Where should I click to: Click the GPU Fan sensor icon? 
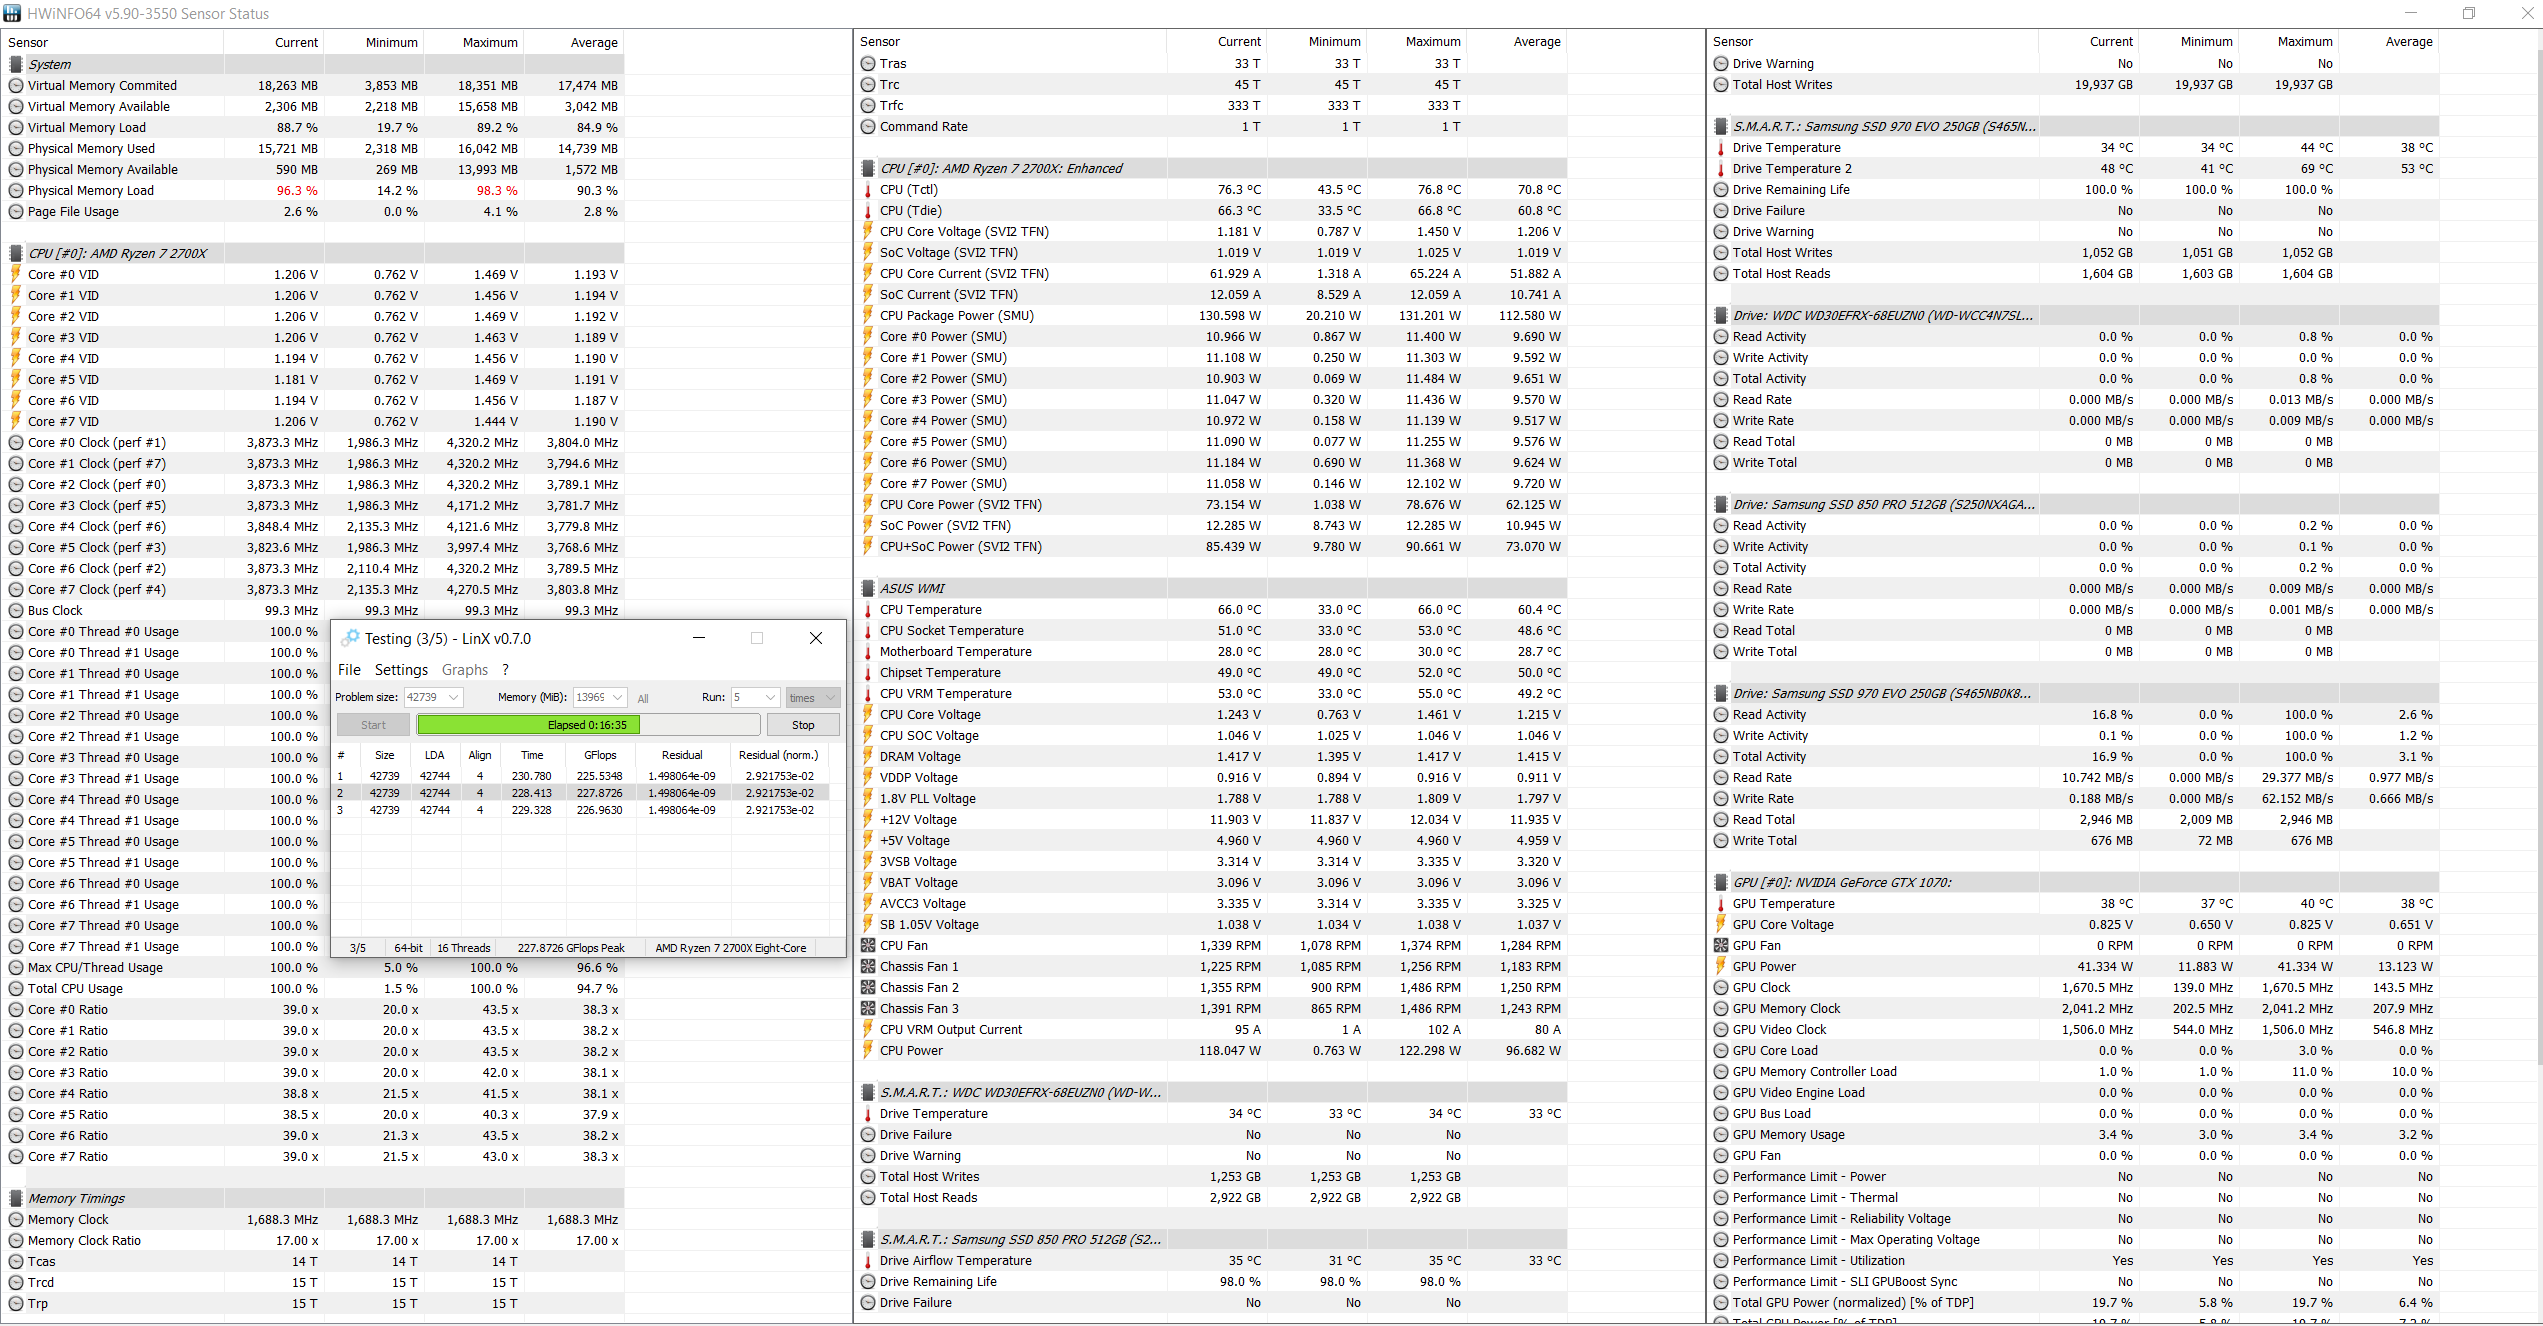click(1721, 946)
